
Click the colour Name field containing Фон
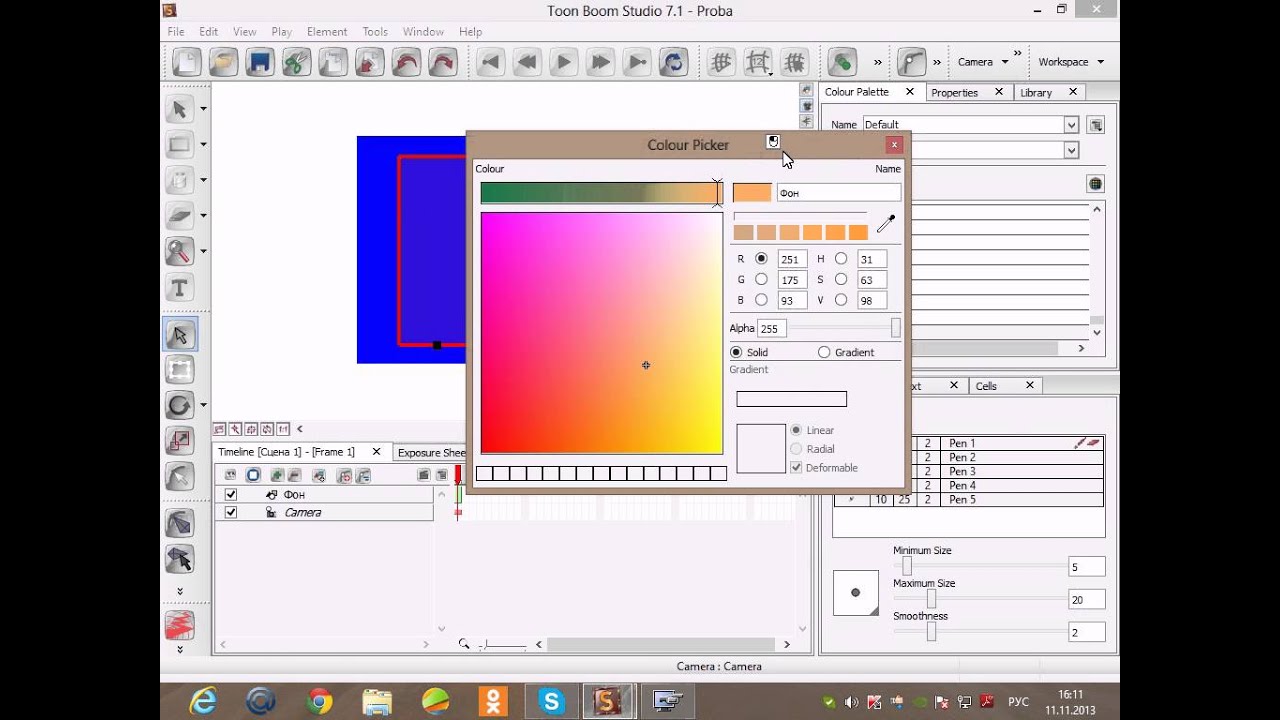(838, 193)
